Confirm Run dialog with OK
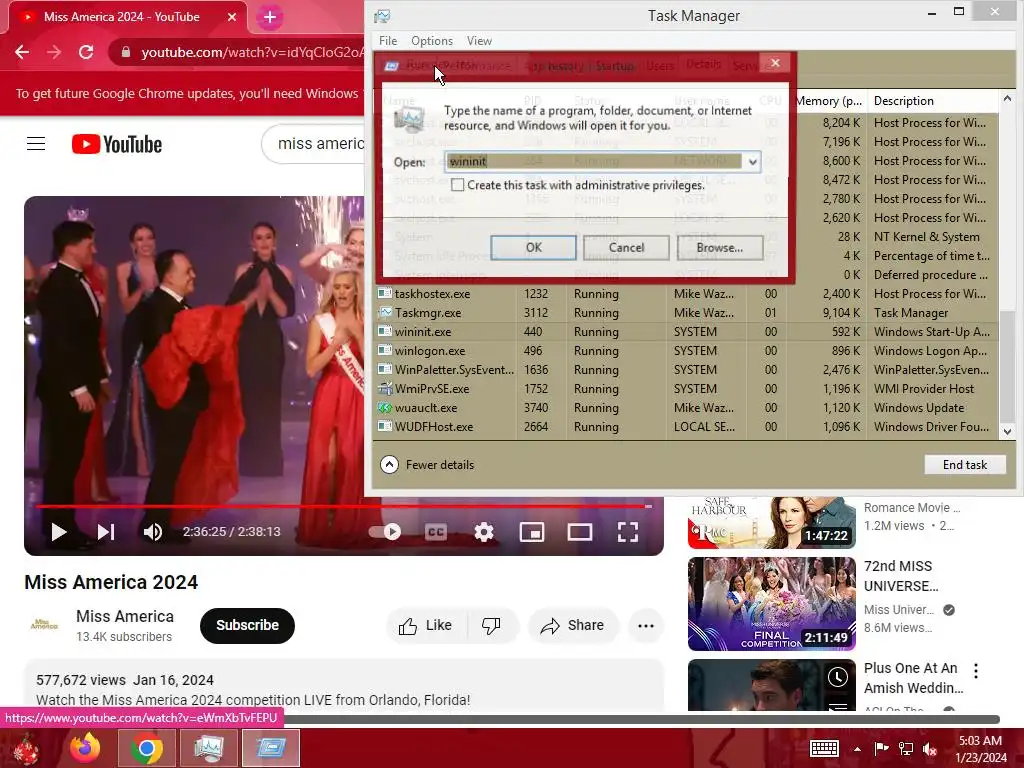The width and height of the screenshot is (1024, 768). [x=534, y=248]
